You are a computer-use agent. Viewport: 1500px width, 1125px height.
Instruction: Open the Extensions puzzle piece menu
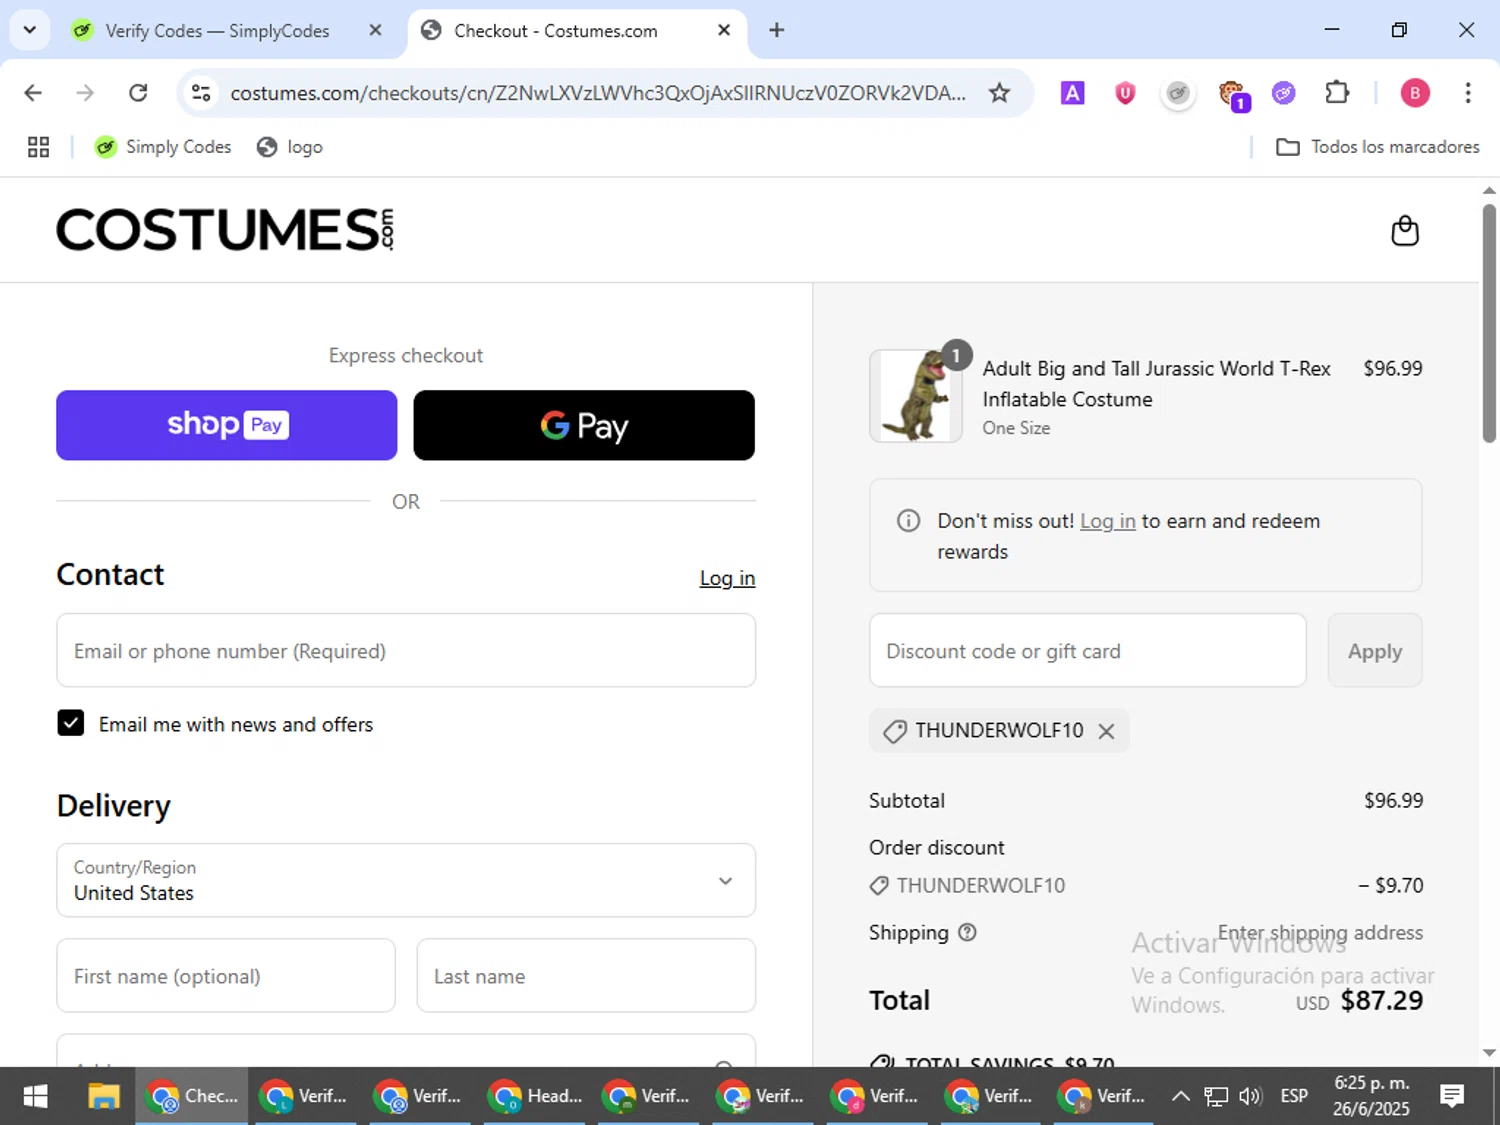[x=1337, y=93]
